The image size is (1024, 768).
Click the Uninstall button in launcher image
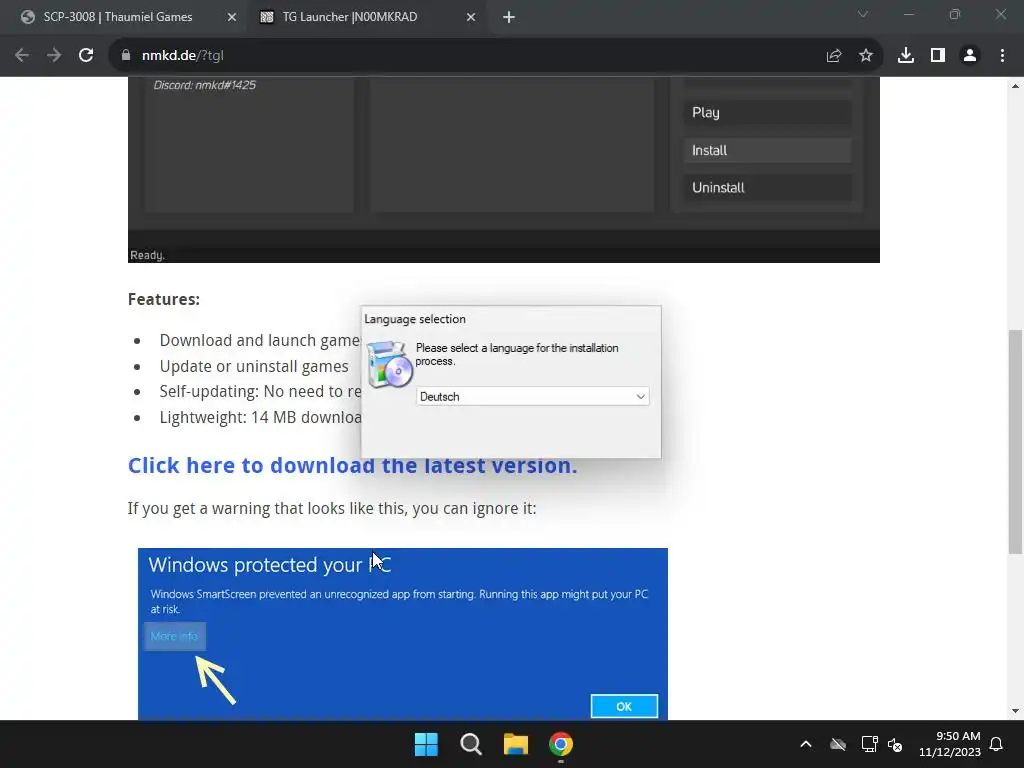click(x=767, y=187)
